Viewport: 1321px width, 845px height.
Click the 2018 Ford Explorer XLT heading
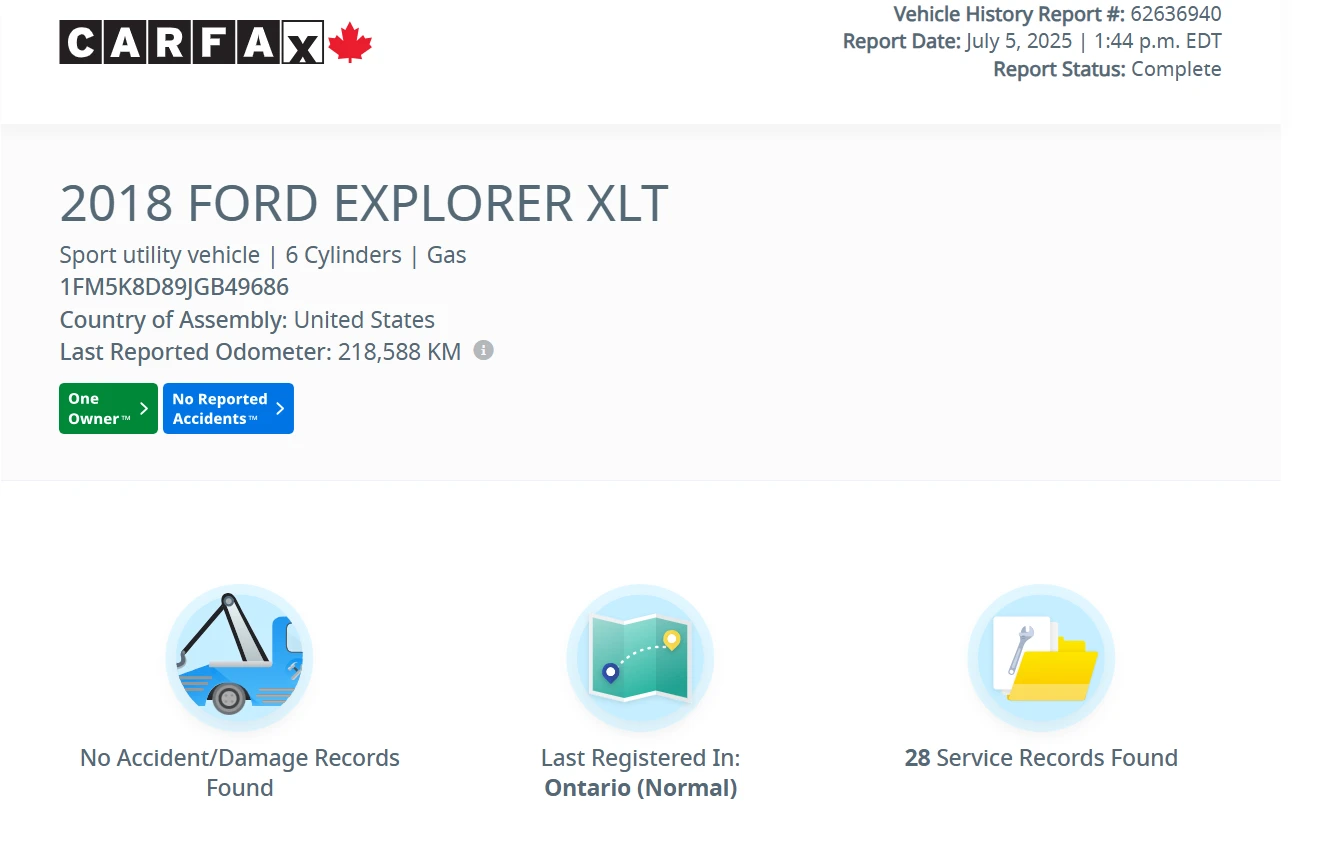click(363, 204)
